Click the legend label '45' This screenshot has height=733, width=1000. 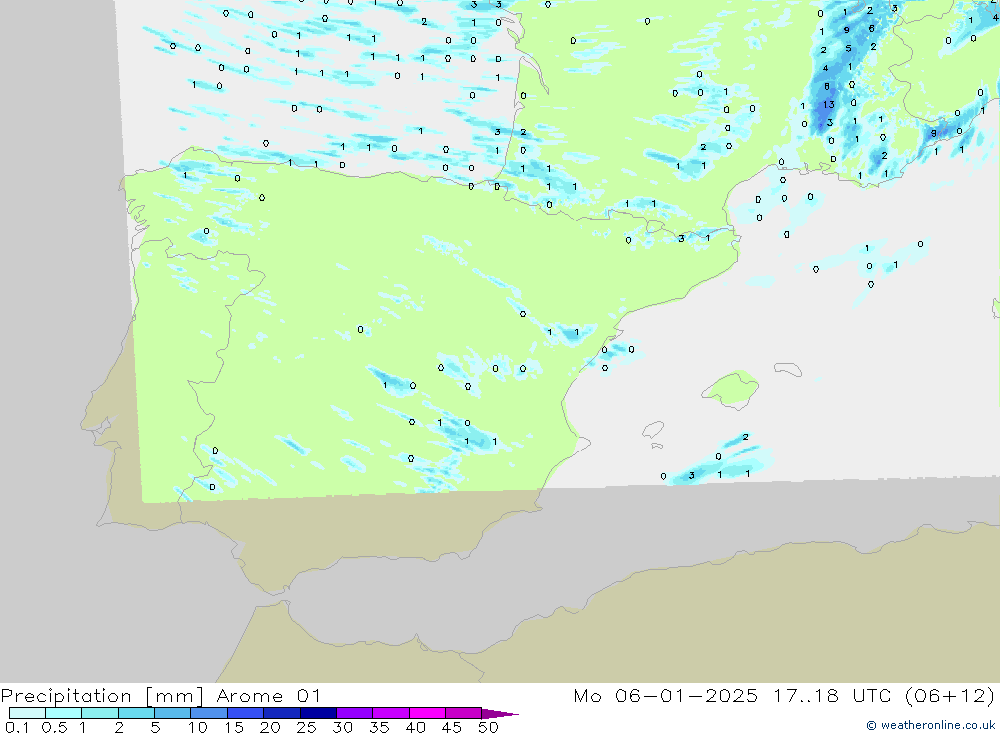(x=452, y=727)
